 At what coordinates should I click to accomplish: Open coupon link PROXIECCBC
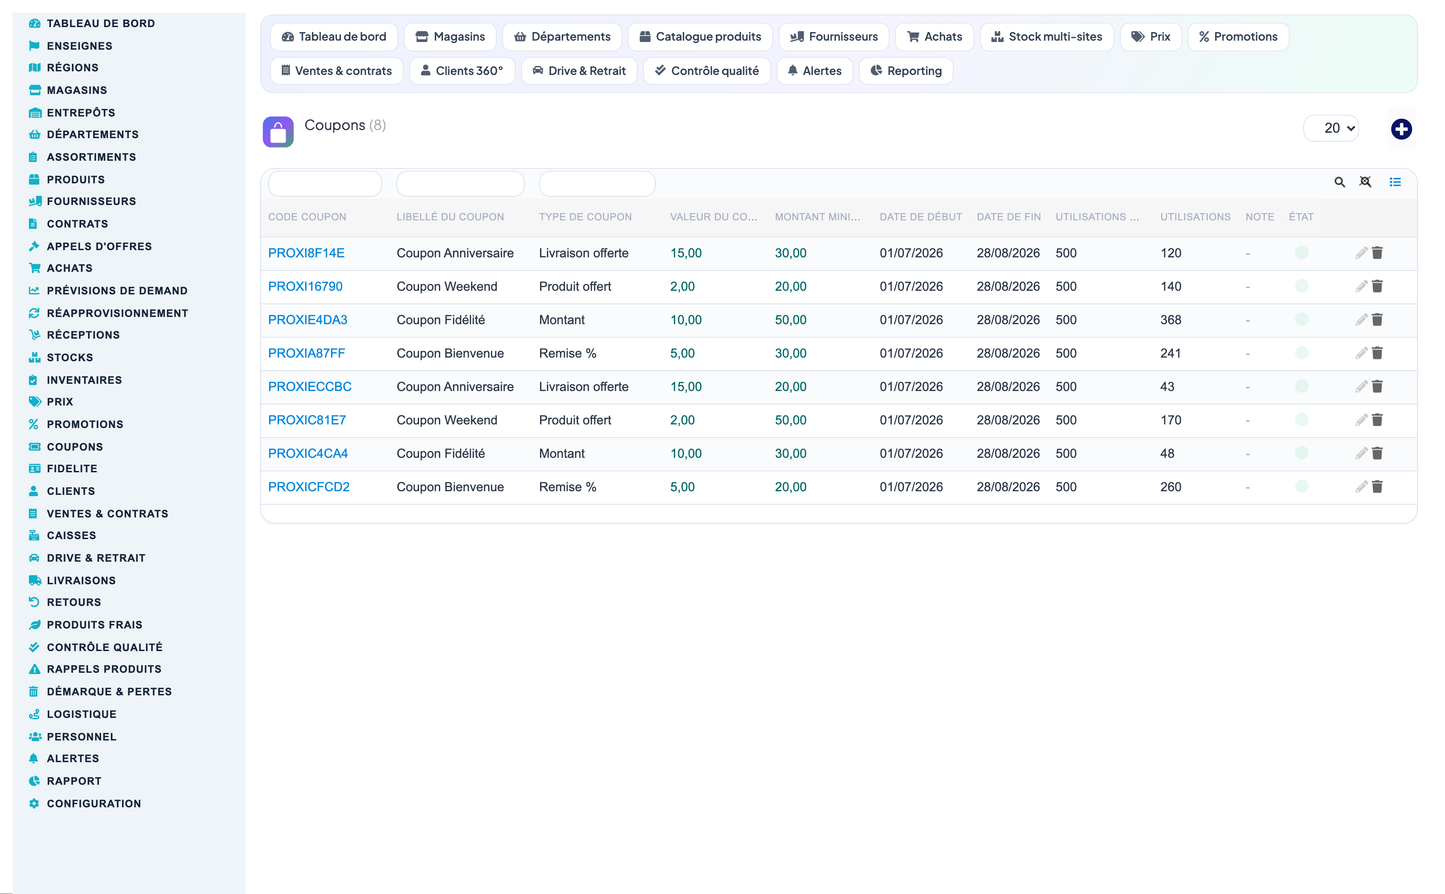click(310, 387)
